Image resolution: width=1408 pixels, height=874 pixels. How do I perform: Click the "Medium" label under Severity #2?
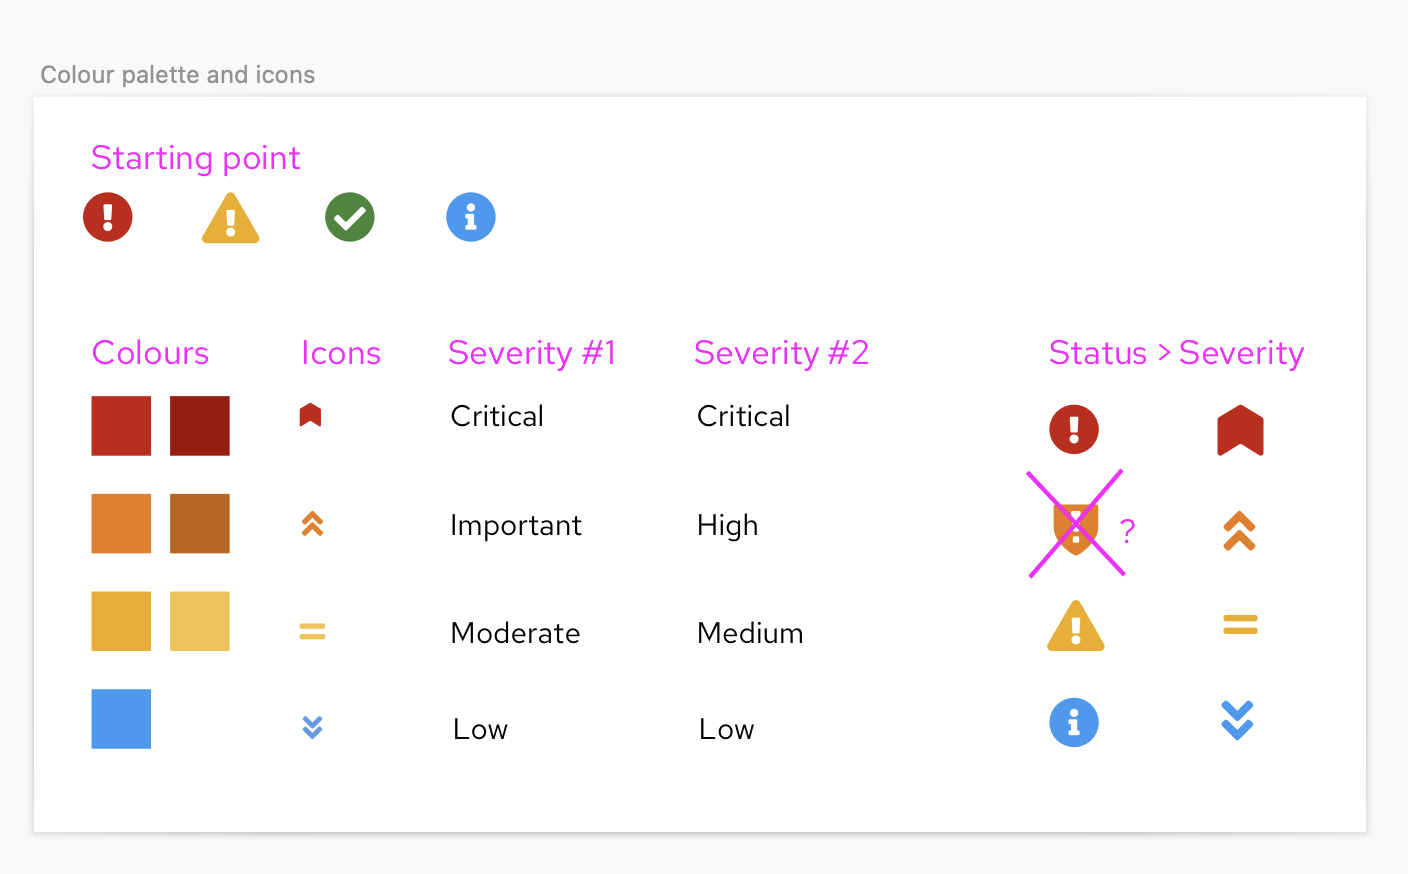point(750,633)
